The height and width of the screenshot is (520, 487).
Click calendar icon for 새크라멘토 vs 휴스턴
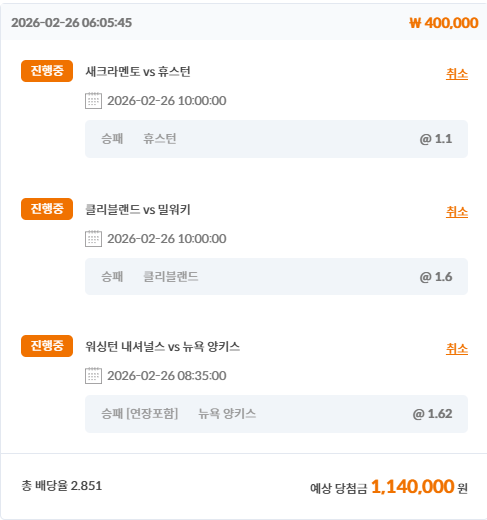tap(93, 101)
